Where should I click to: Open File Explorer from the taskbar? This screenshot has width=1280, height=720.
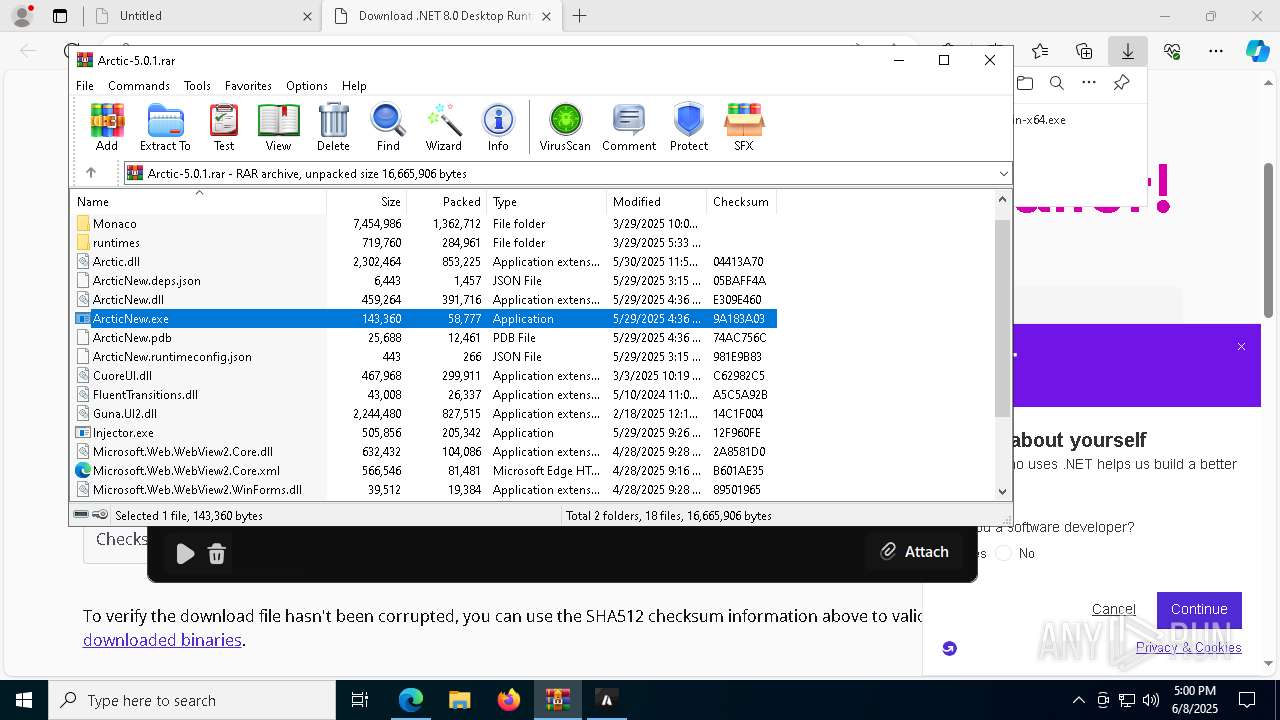click(460, 700)
